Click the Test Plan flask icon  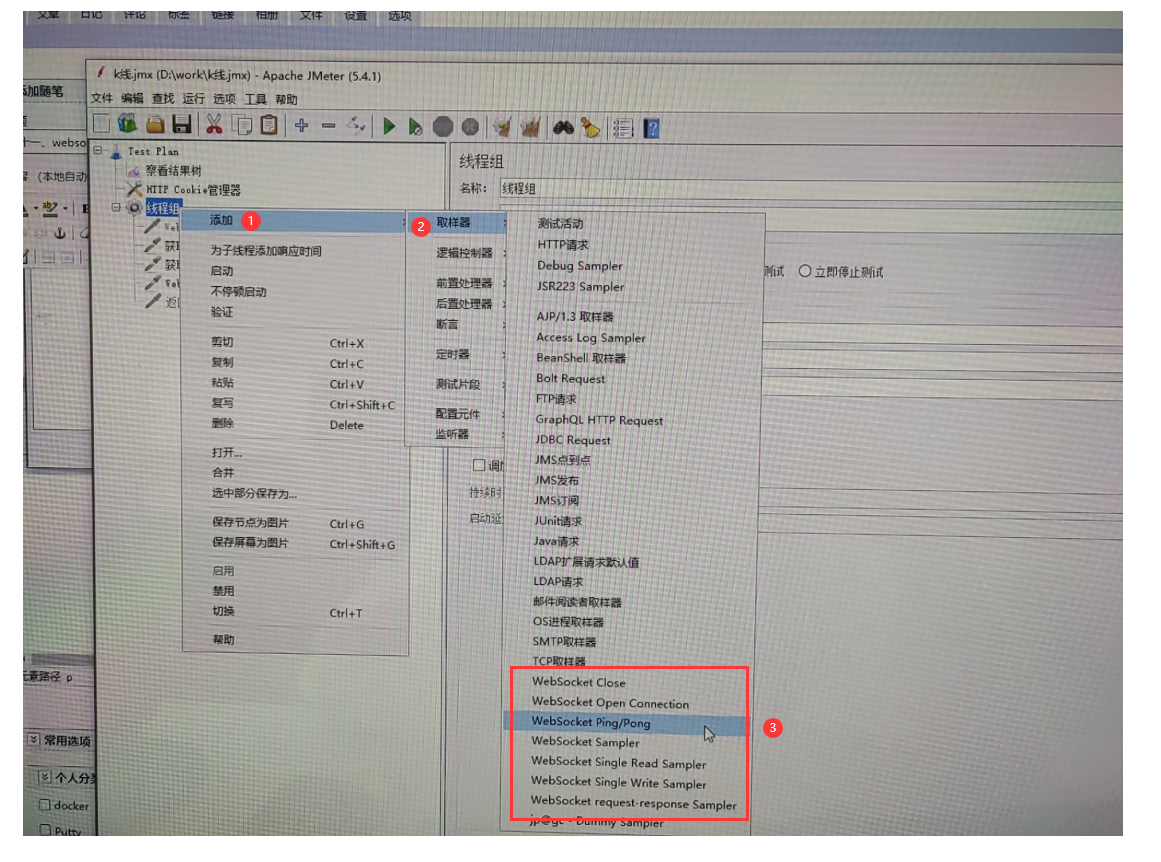[x=116, y=152]
